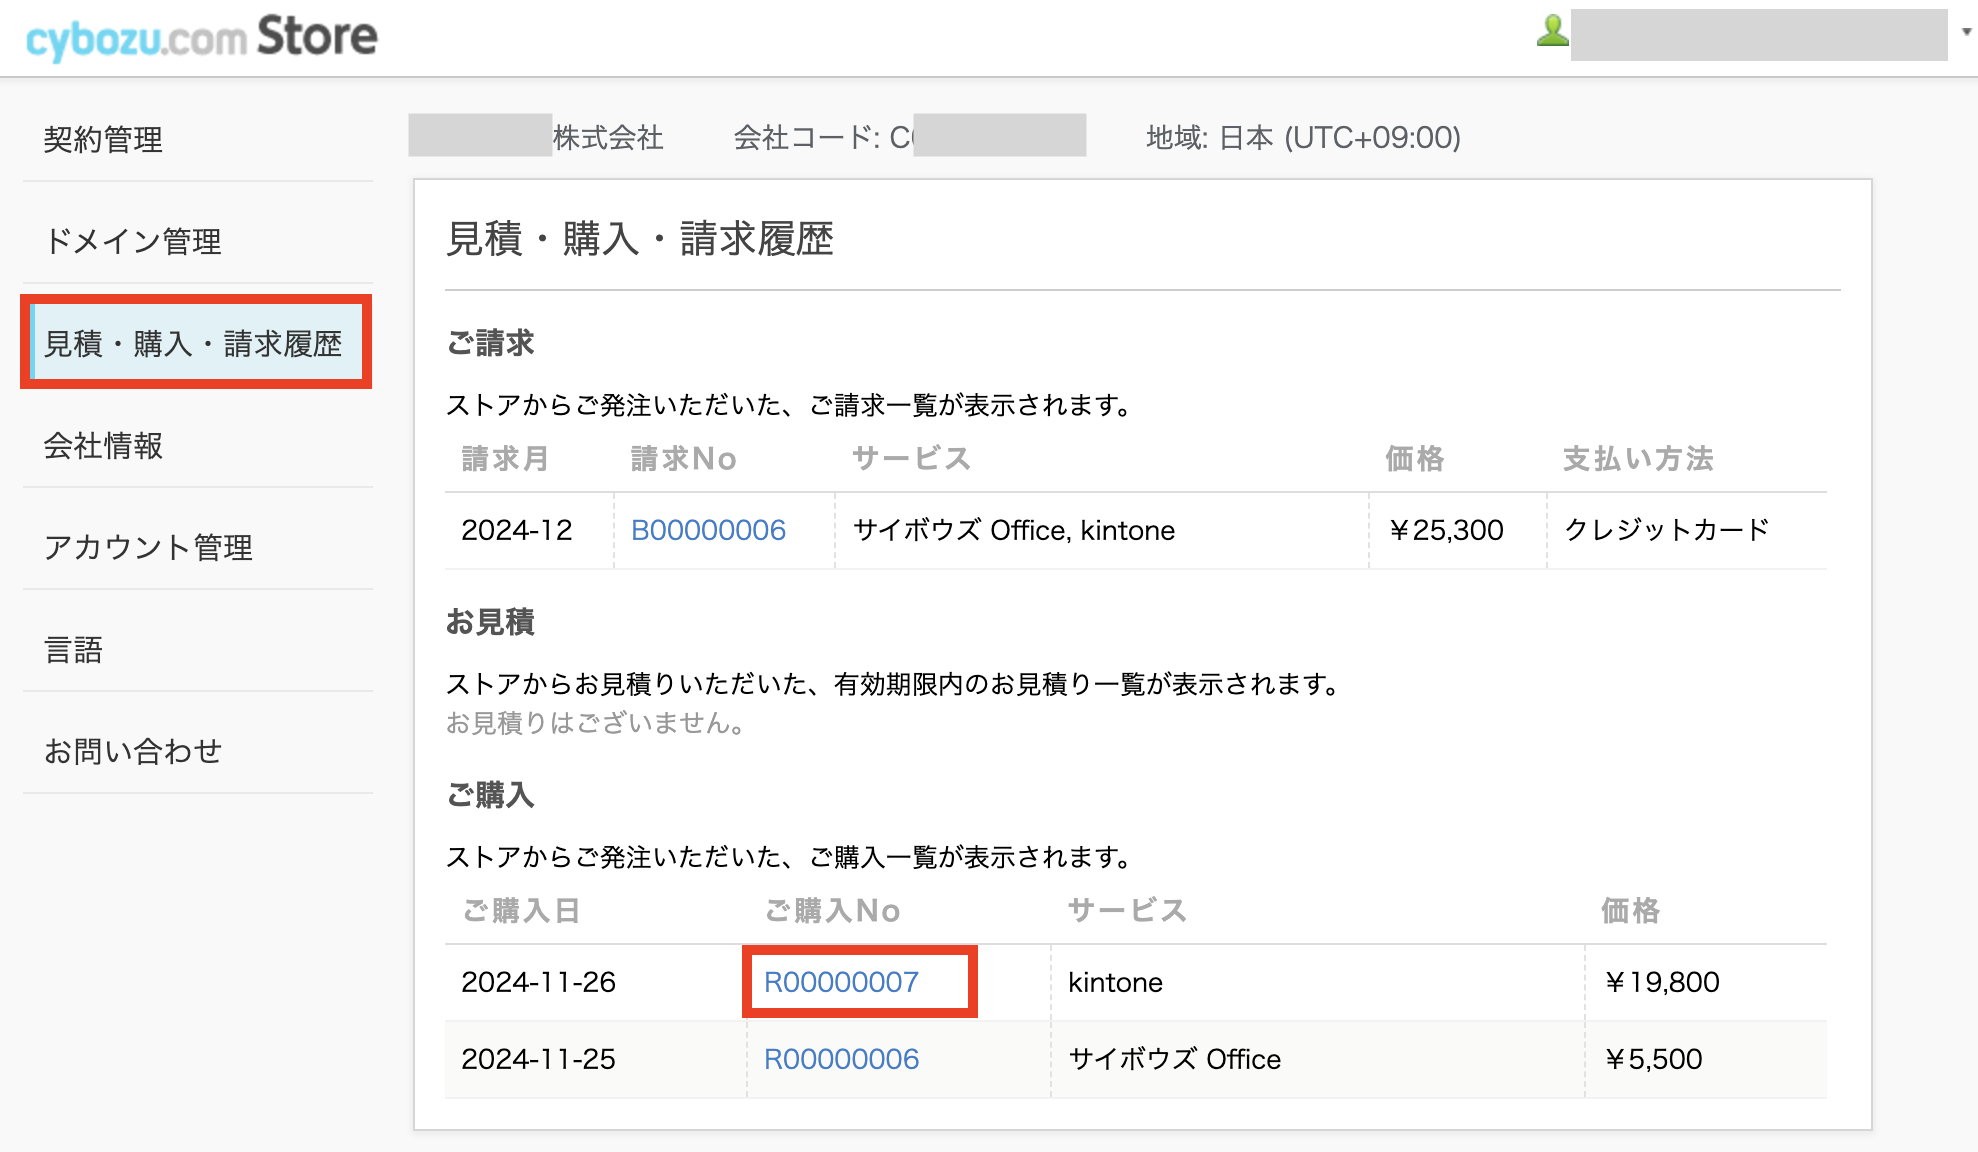The image size is (1978, 1152).
Task: Click the 2024-11-25 サイボウズ Office row
Action: click(1174, 1059)
